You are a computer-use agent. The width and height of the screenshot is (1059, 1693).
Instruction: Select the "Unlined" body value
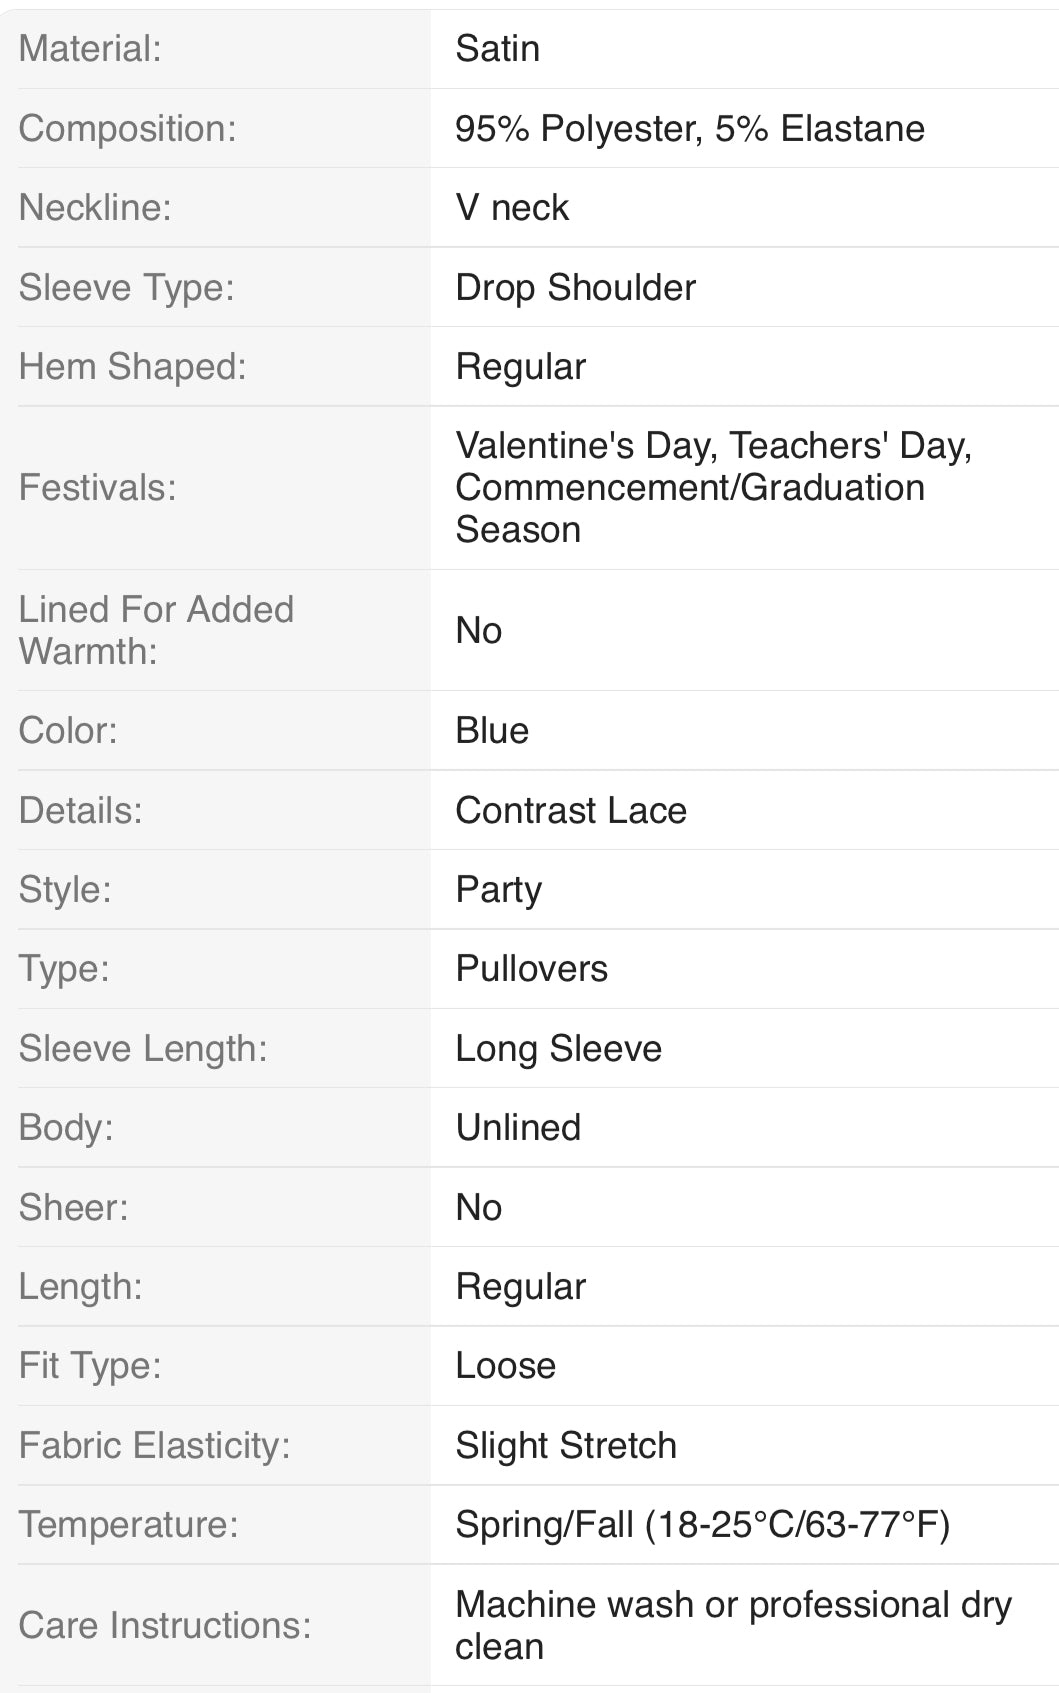tap(517, 1128)
